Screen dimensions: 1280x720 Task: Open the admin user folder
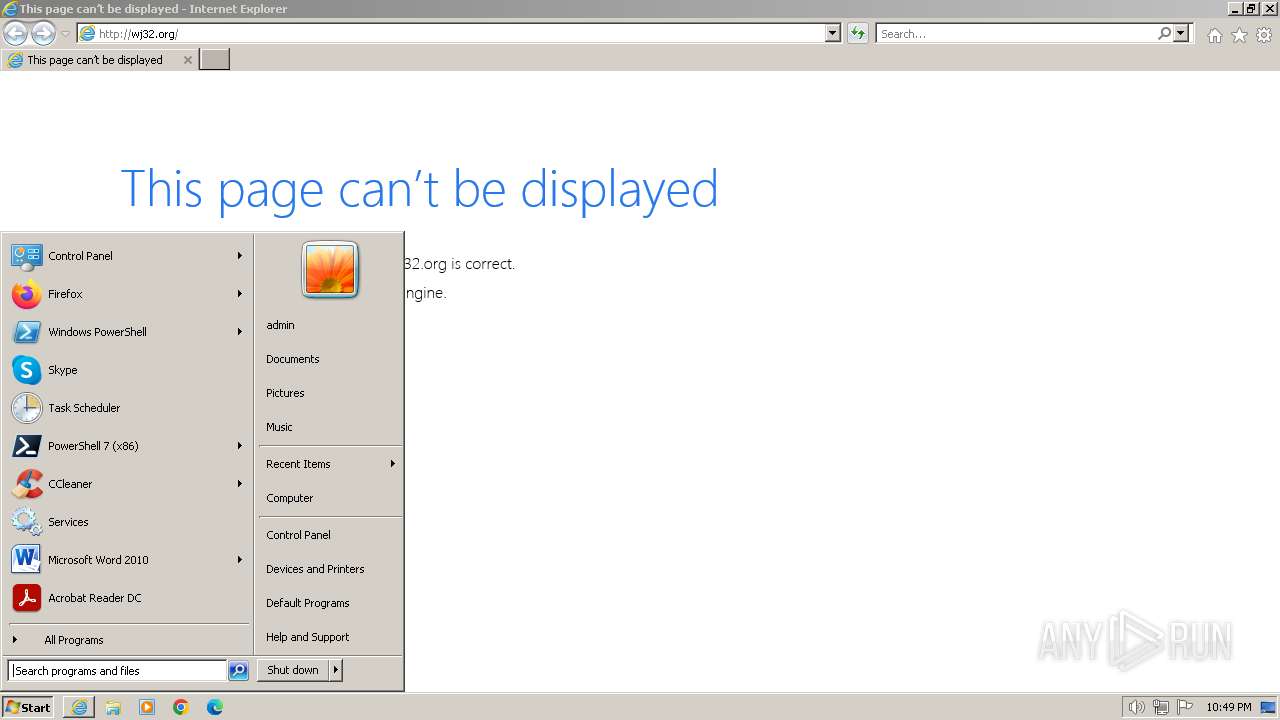[330, 325]
